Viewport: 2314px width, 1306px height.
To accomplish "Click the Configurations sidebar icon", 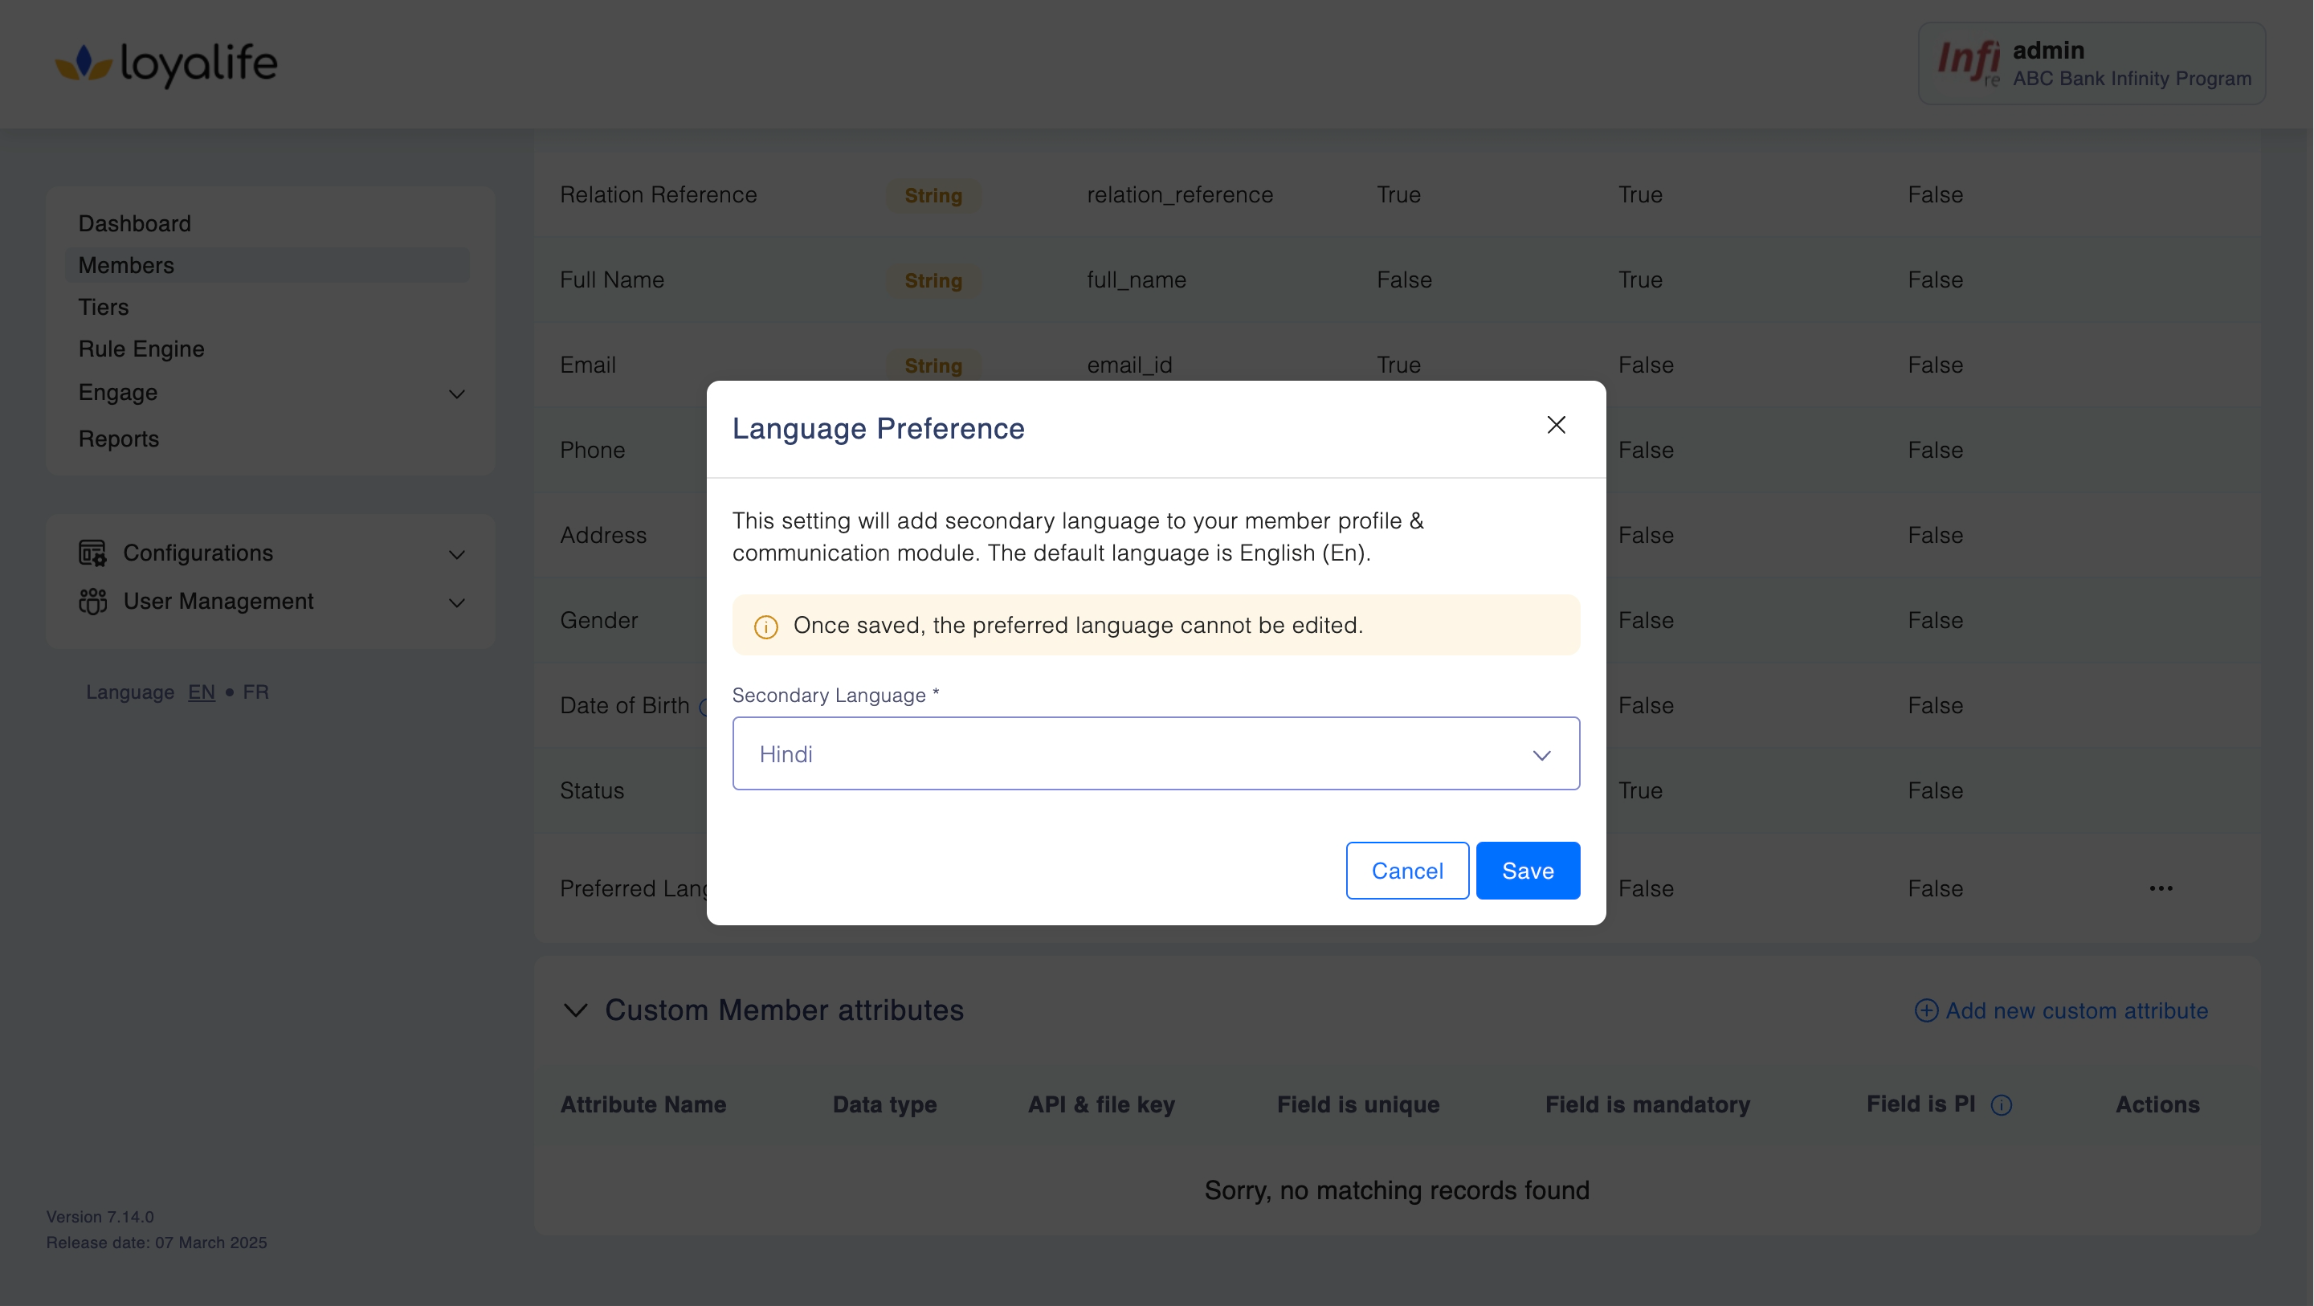I will tap(92, 553).
